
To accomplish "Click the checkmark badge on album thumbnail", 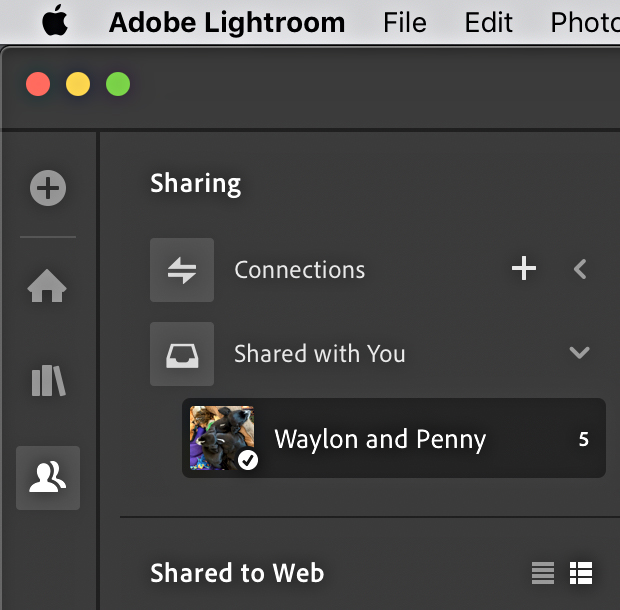I will click(x=248, y=460).
